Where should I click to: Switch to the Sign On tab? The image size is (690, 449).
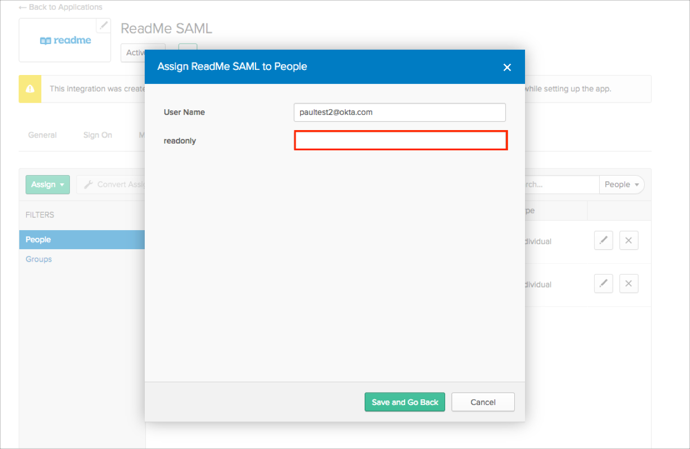point(97,134)
